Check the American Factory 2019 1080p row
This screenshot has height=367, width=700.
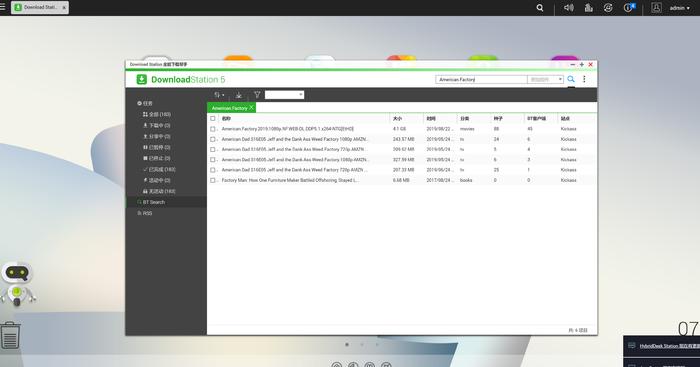coord(212,129)
